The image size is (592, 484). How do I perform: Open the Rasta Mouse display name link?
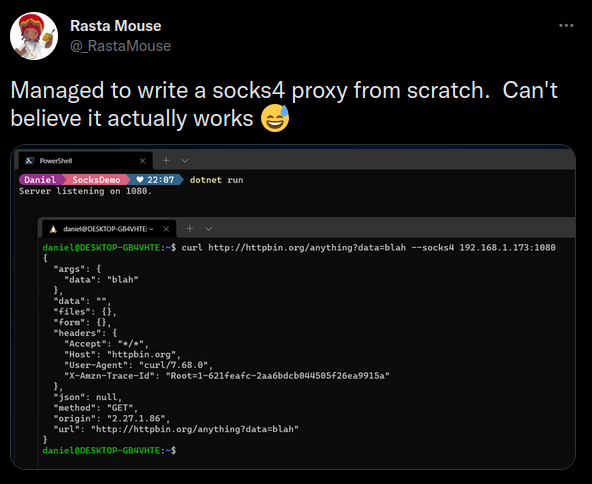tap(116, 26)
